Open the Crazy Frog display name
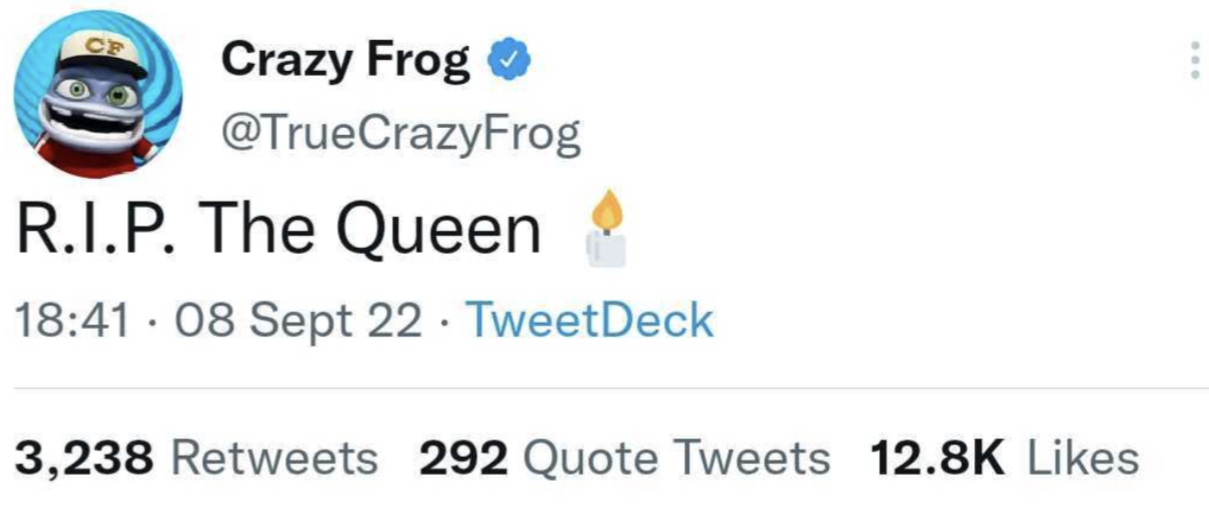Screen dimensions: 1209x512 click(346, 64)
